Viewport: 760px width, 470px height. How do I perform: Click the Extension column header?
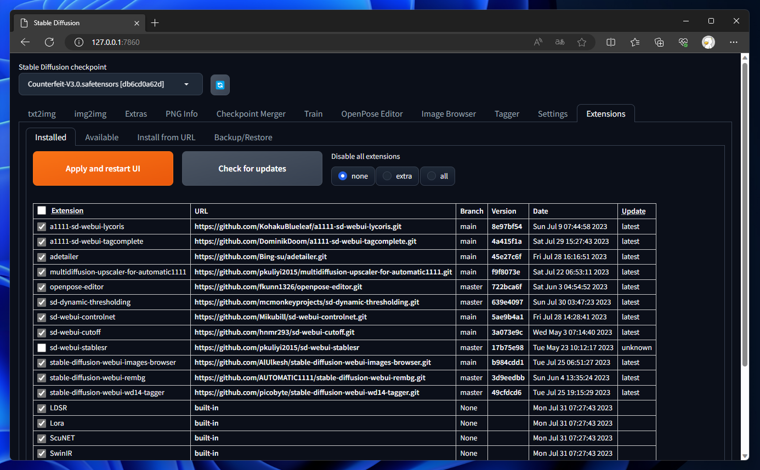click(67, 211)
